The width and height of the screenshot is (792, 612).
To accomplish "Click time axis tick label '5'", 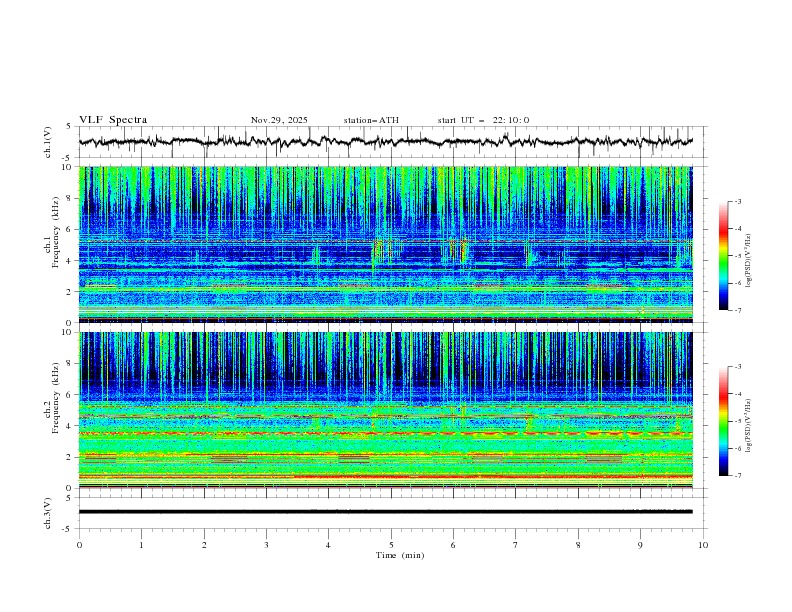I will coord(391,545).
